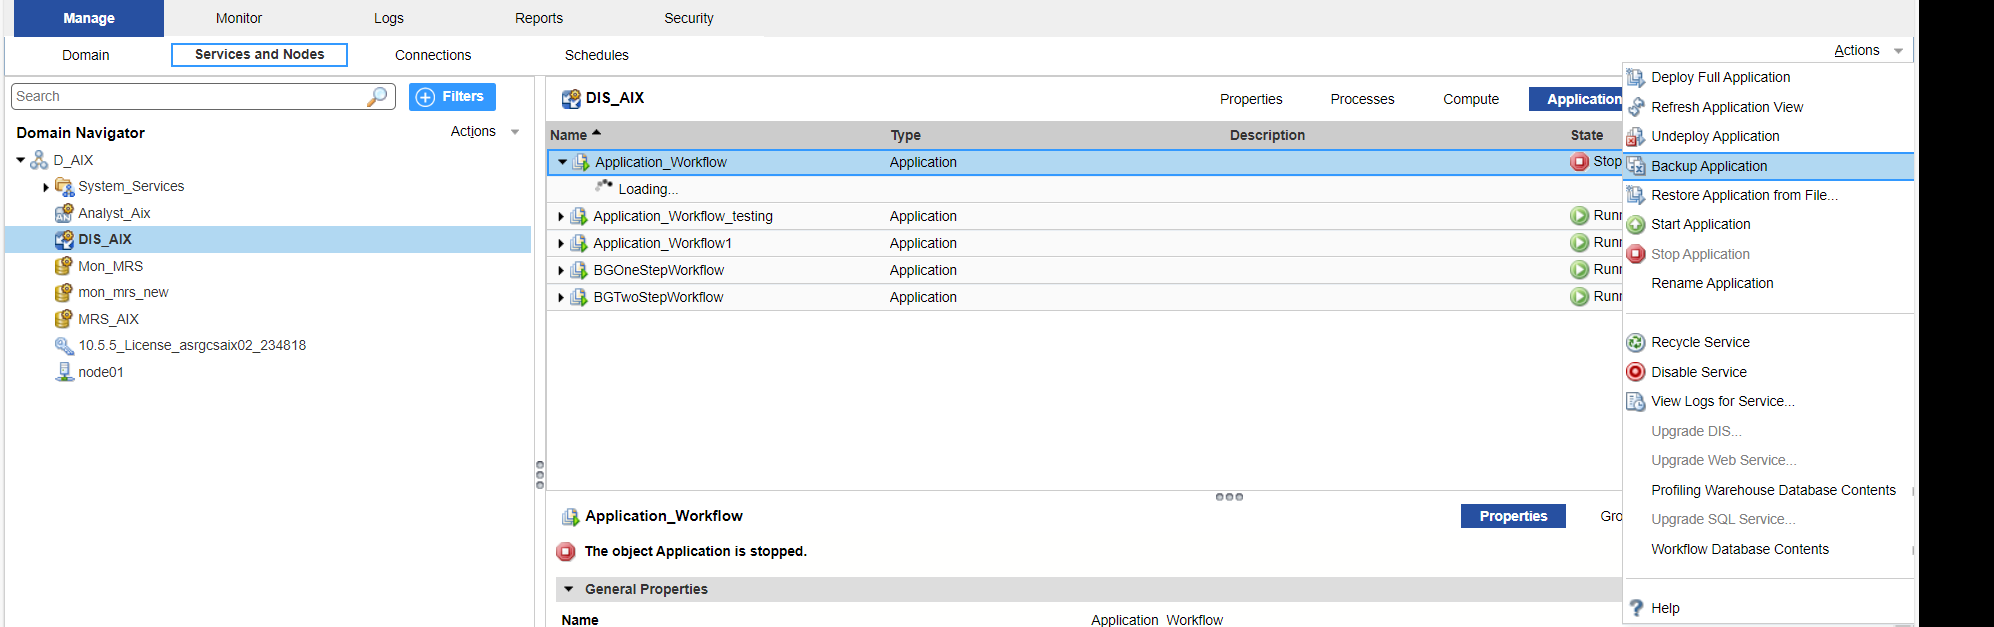Click the search magnifier icon
The height and width of the screenshot is (627, 1994).
coord(377,96)
